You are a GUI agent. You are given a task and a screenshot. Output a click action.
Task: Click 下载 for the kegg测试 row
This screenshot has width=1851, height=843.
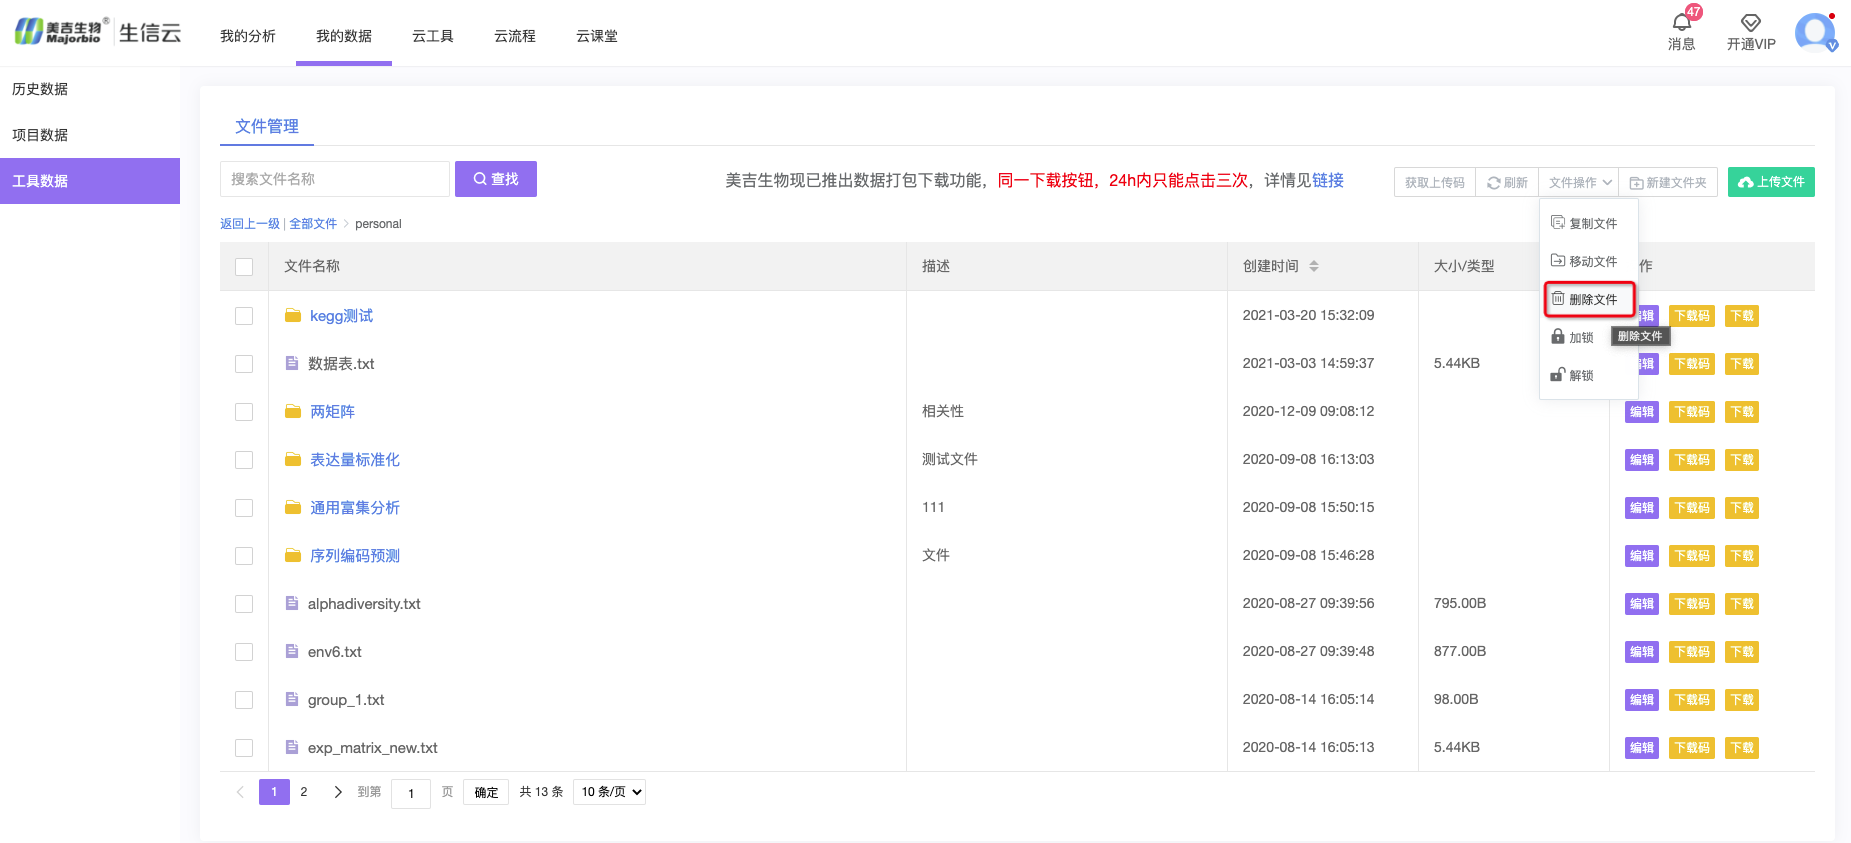pos(1742,316)
